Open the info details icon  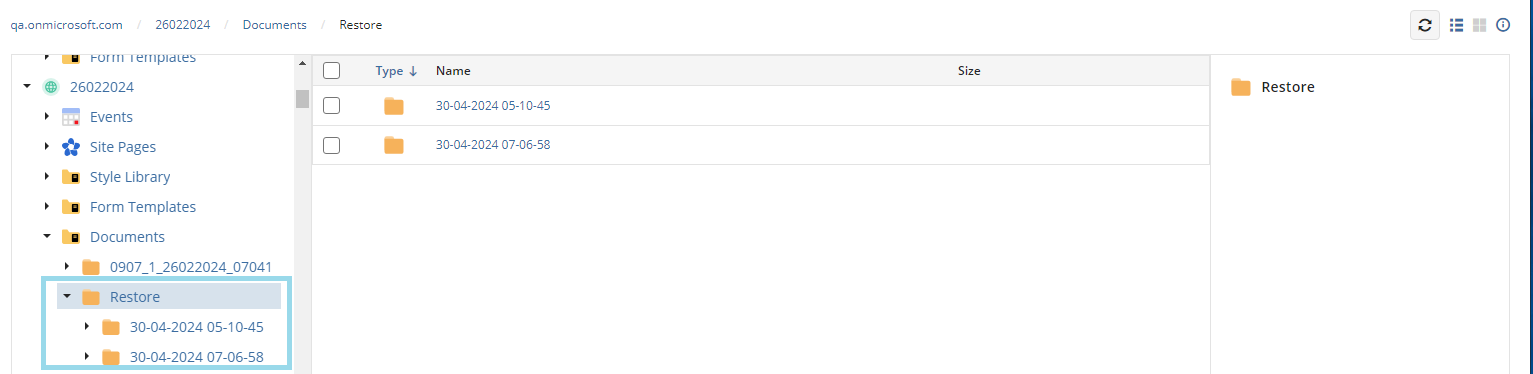[1503, 25]
